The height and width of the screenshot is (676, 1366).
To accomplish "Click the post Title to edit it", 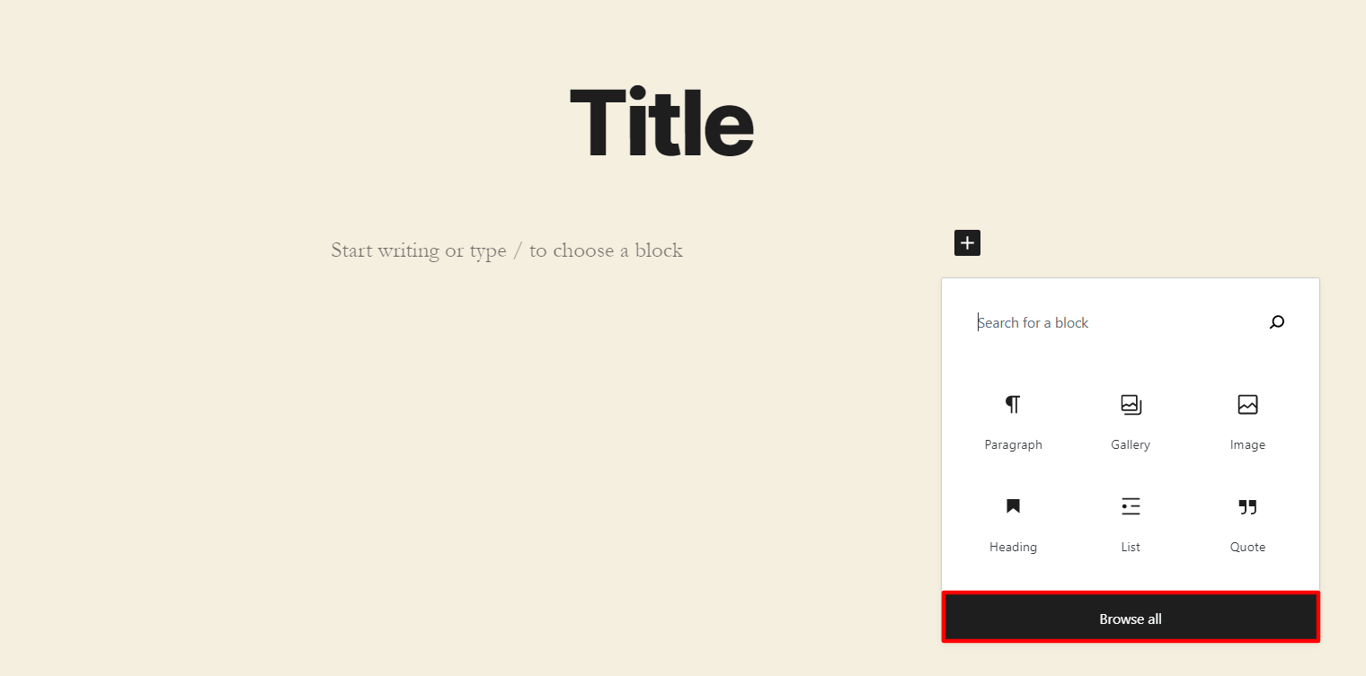I will point(662,120).
